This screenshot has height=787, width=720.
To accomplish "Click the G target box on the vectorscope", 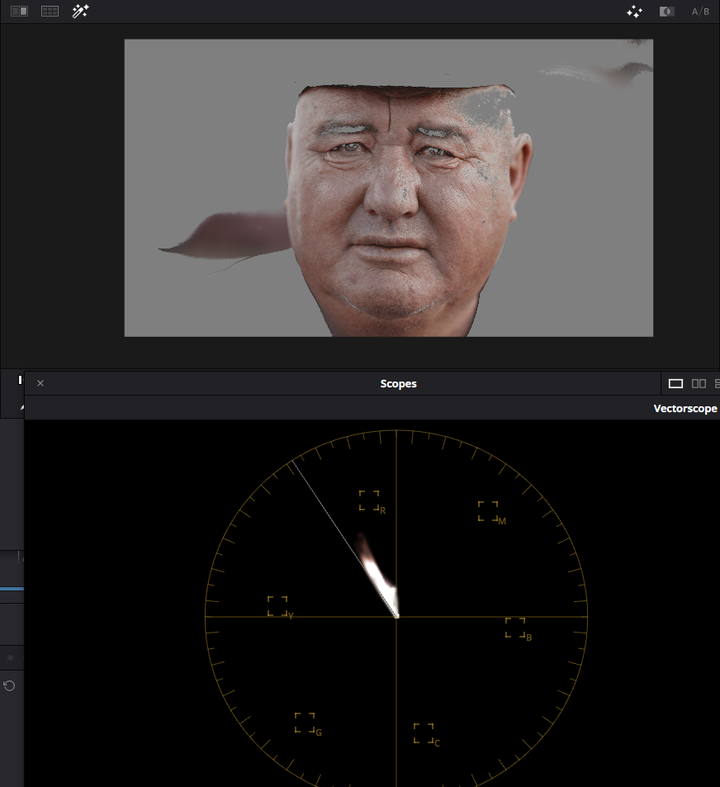I will [x=305, y=723].
